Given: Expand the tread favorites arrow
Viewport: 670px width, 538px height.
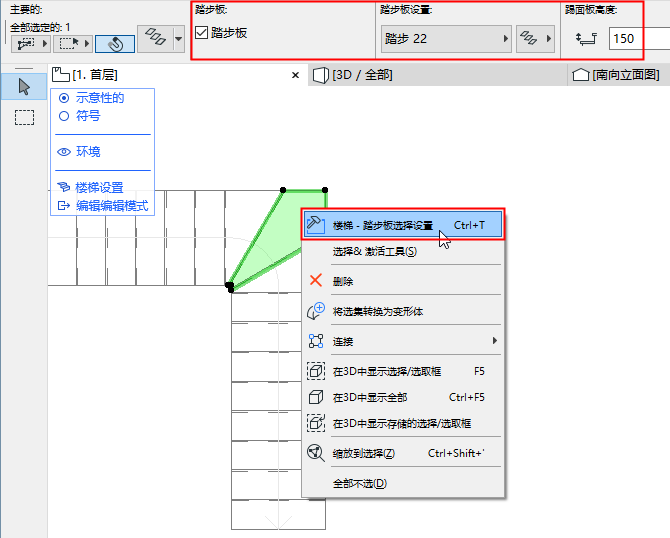Looking at the screenshot, I should pos(549,39).
